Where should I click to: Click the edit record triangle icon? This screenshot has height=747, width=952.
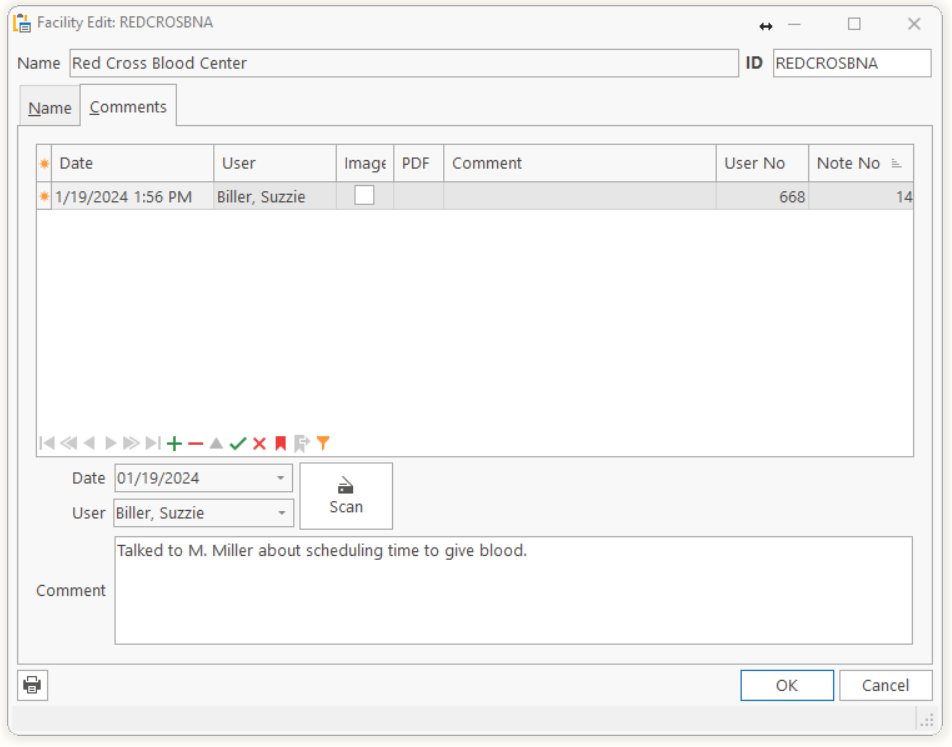coord(216,443)
